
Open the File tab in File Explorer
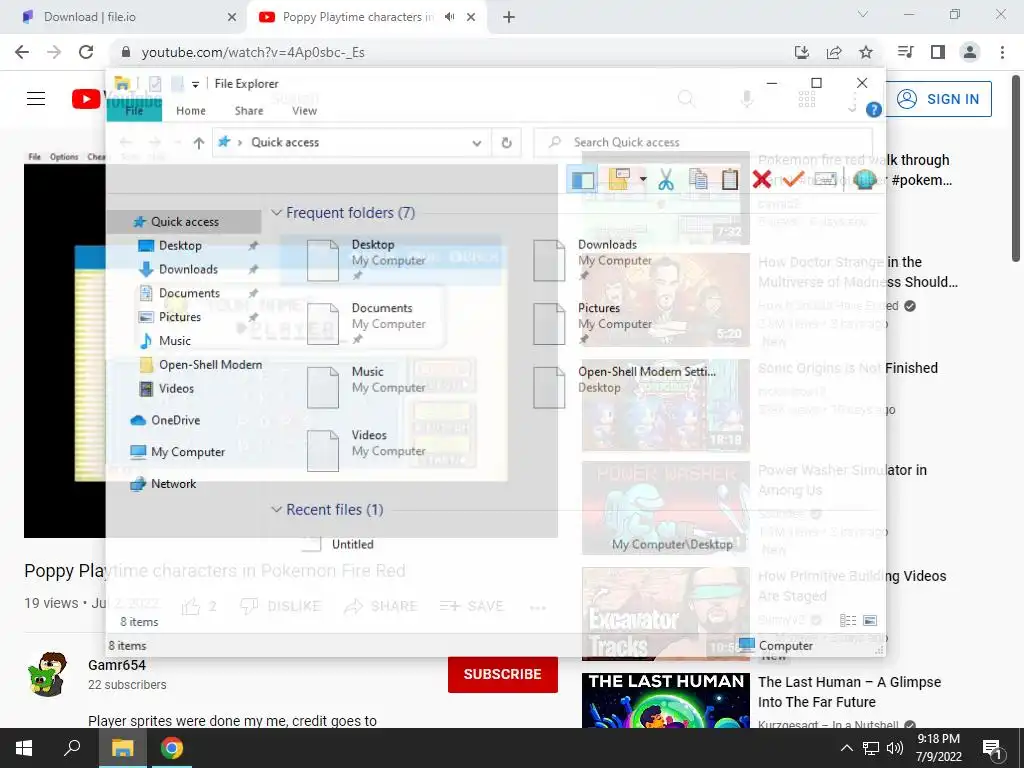point(135,110)
